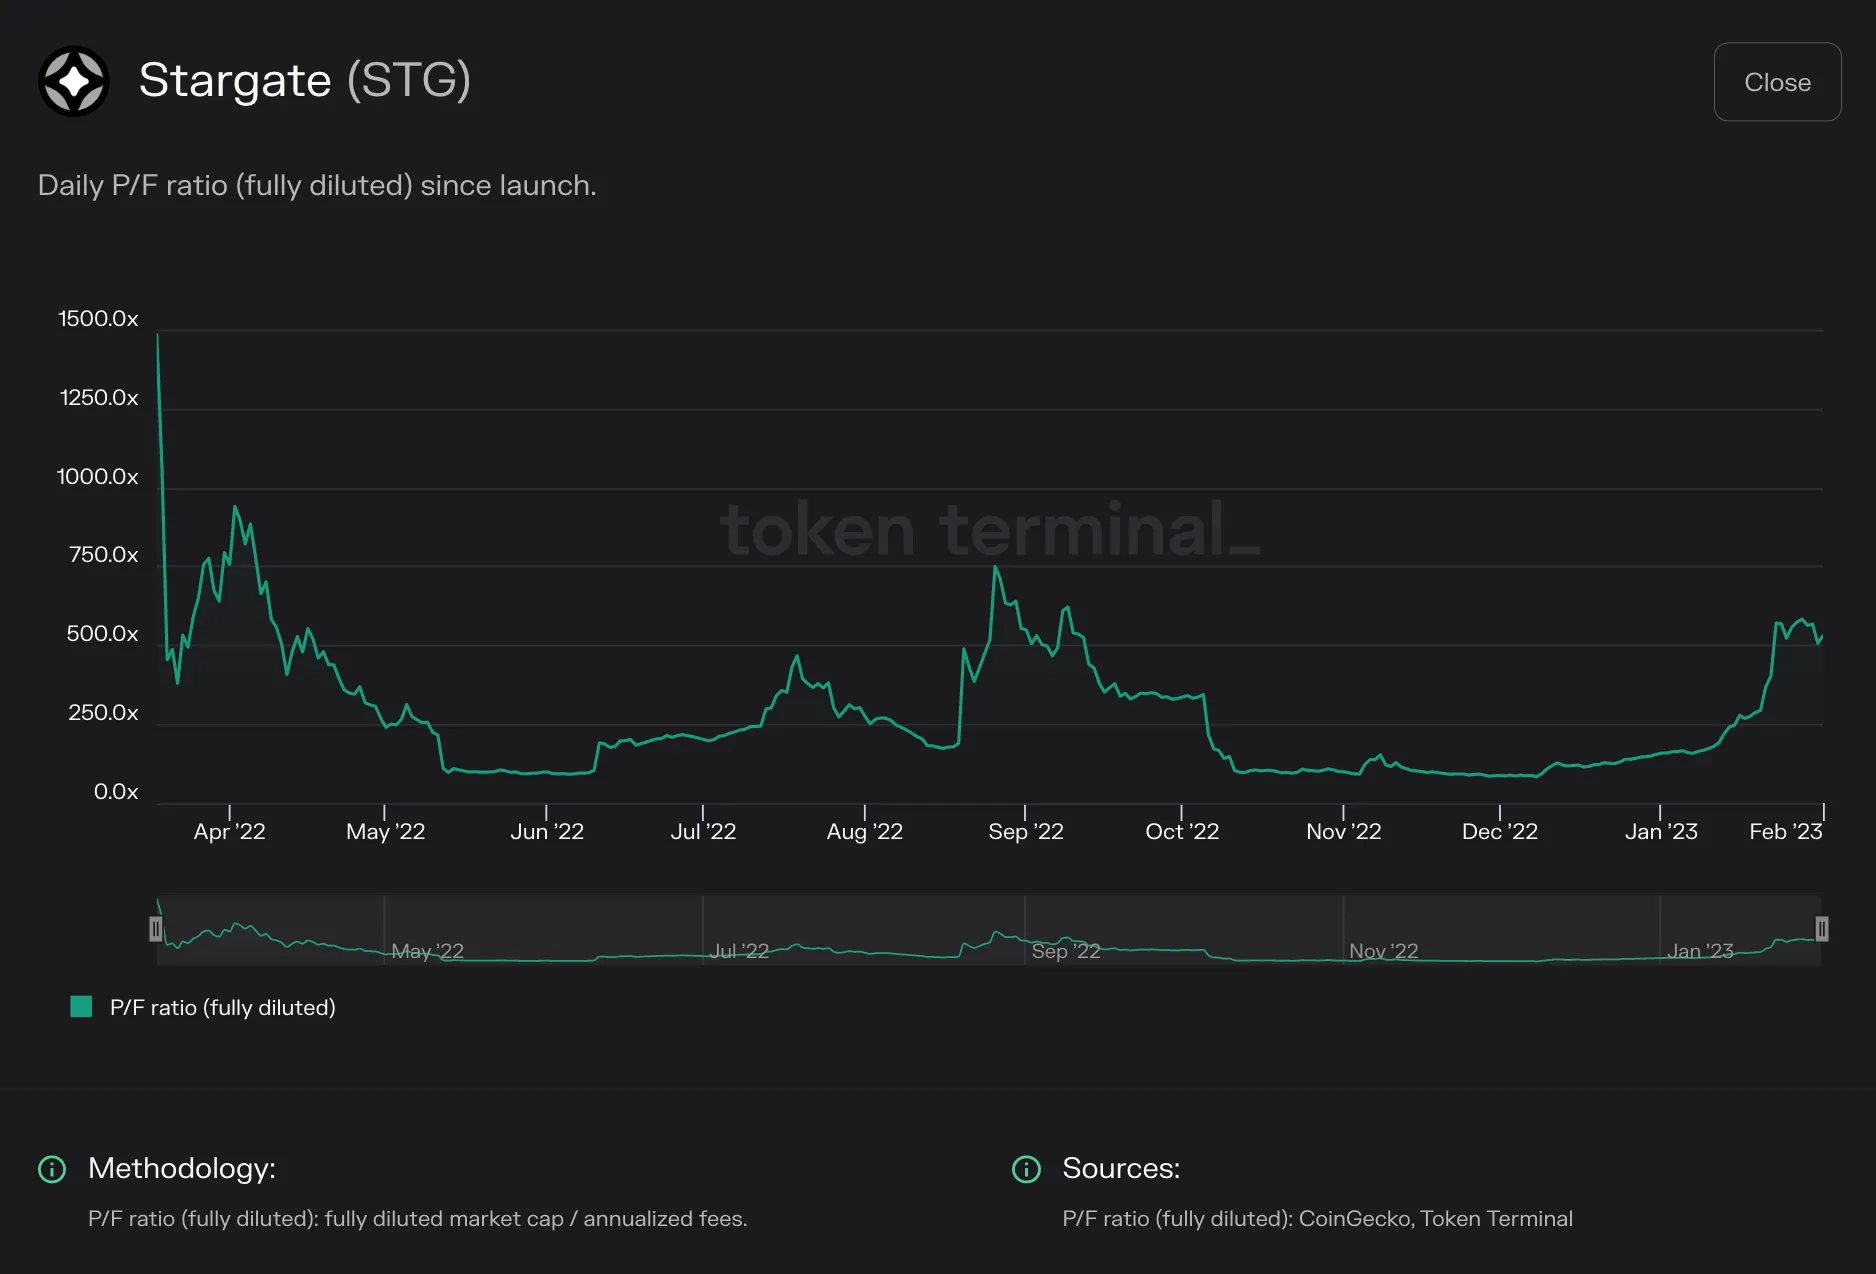Click the right range slider handle
Screen dimensions: 1876x1274
(1822, 929)
